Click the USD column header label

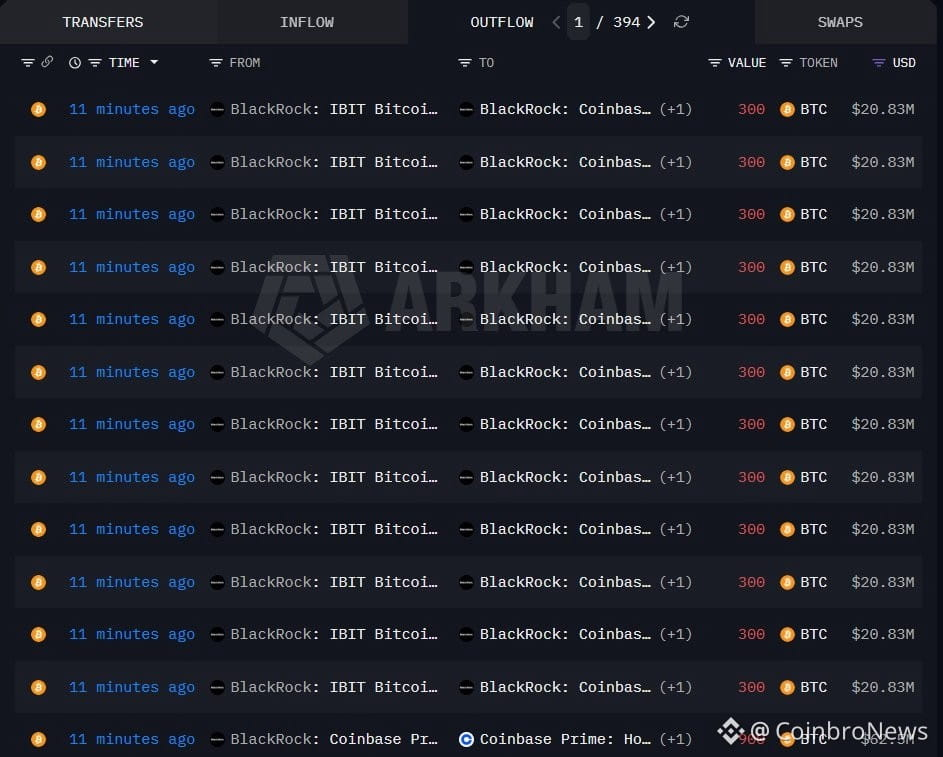[x=904, y=63]
